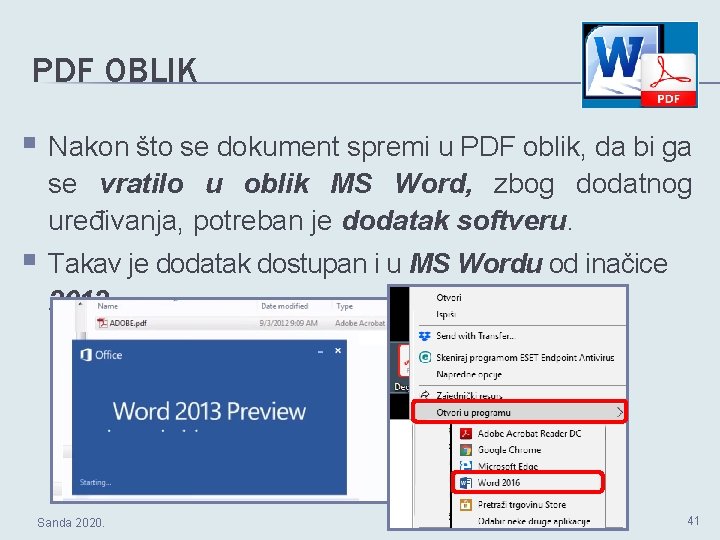The width and height of the screenshot is (720, 540).
Task: Select Send with Transfer... menu entry
Action: (x=475, y=336)
